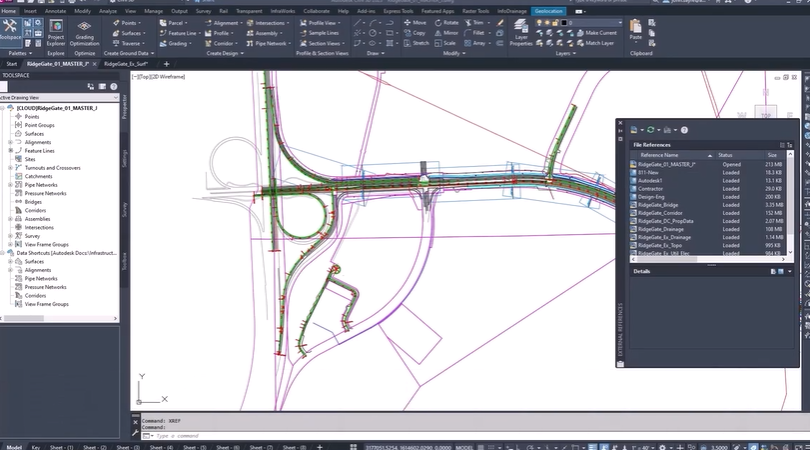Expand the Create Design panel
Viewport: 810px width, 450px height.
pyautogui.click(x=225, y=53)
